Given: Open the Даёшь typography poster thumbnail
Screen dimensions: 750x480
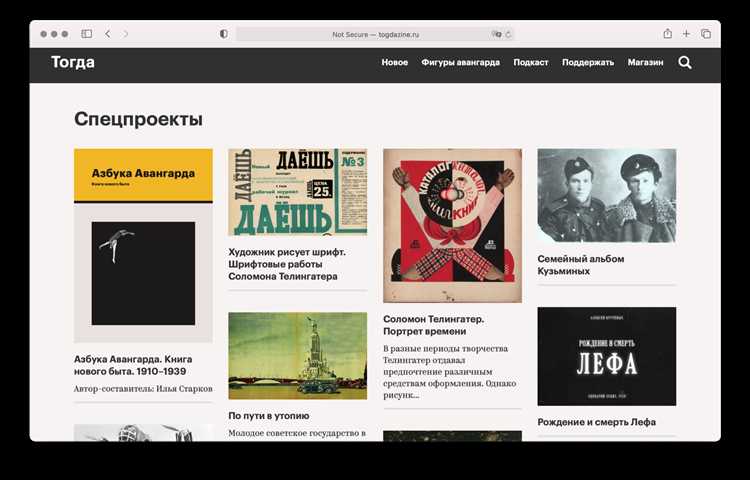Looking at the screenshot, I should click(x=298, y=192).
